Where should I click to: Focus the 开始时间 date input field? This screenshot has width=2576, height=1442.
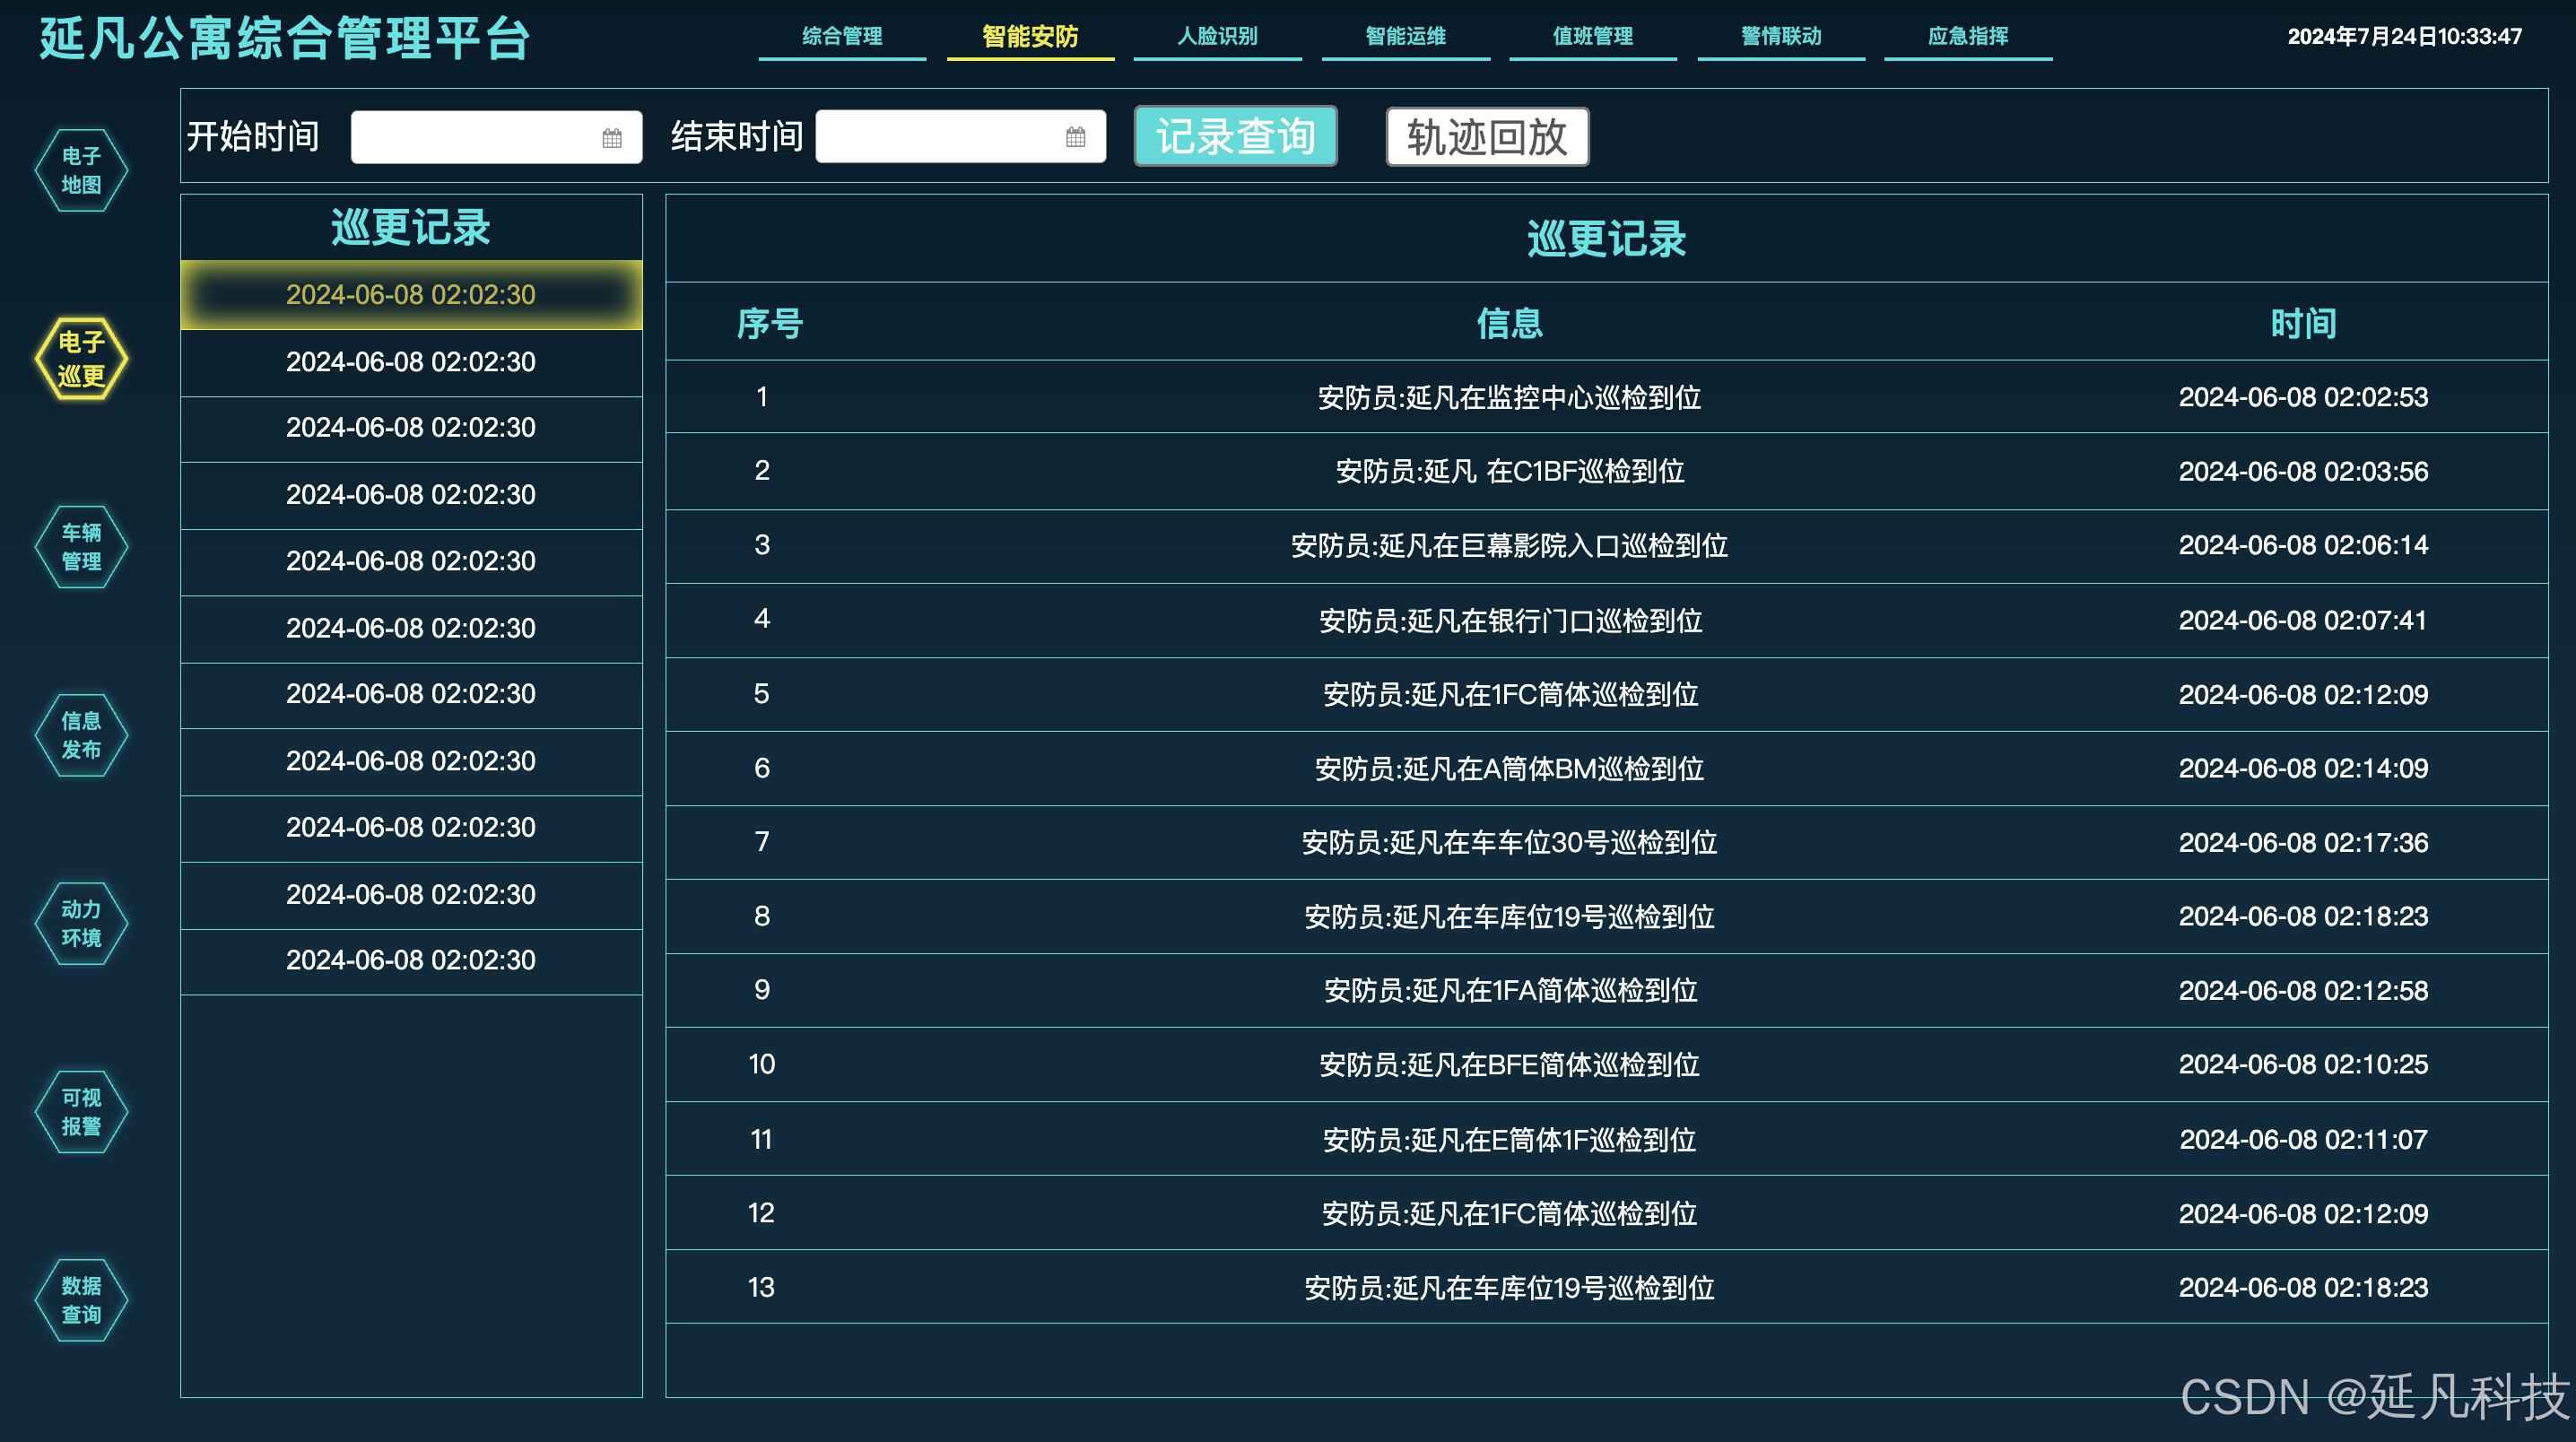tap(496, 137)
